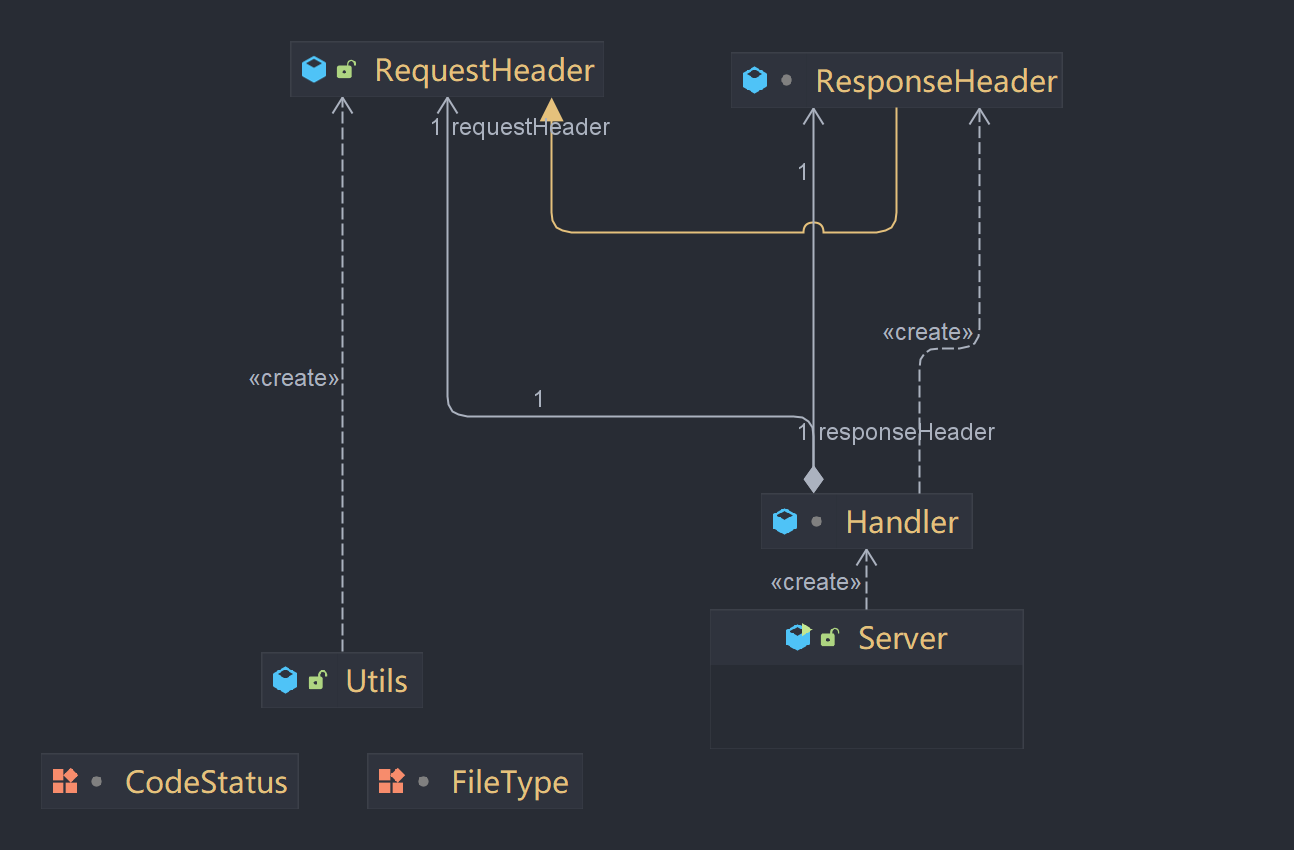Click the composition diamond above Handler
Image resolution: width=1294 pixels, height=850 pixels.
814,479
